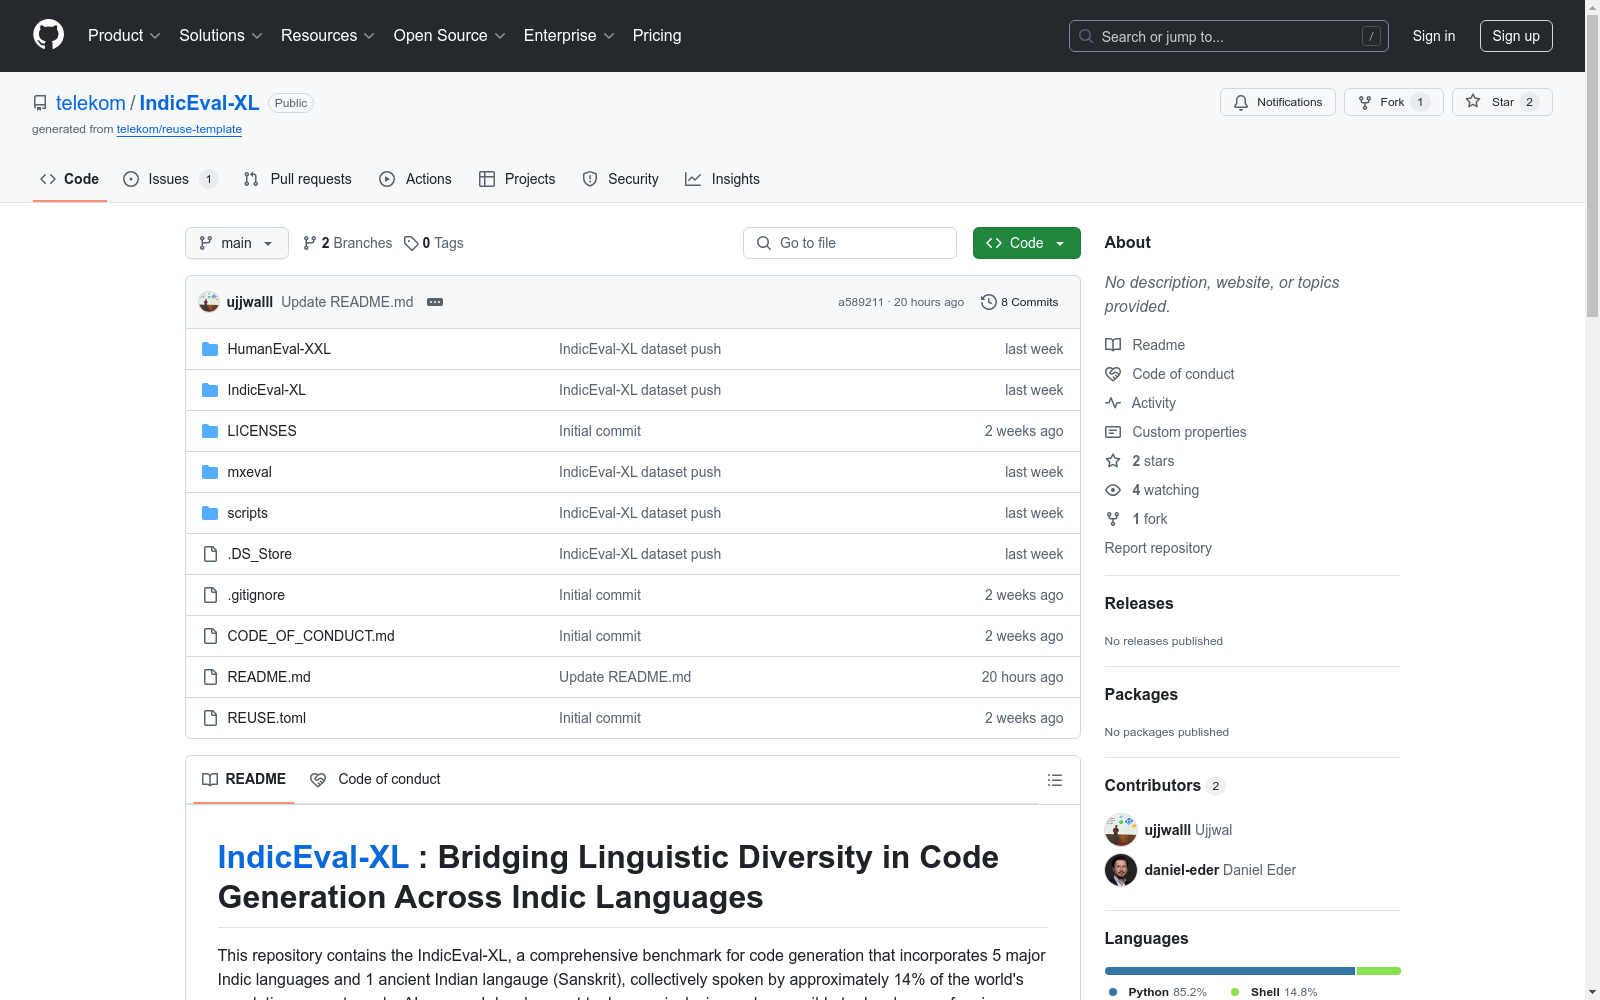1600x1000 pixels.
Task: Expand the Open Source menu
Action: pos(450,36)
